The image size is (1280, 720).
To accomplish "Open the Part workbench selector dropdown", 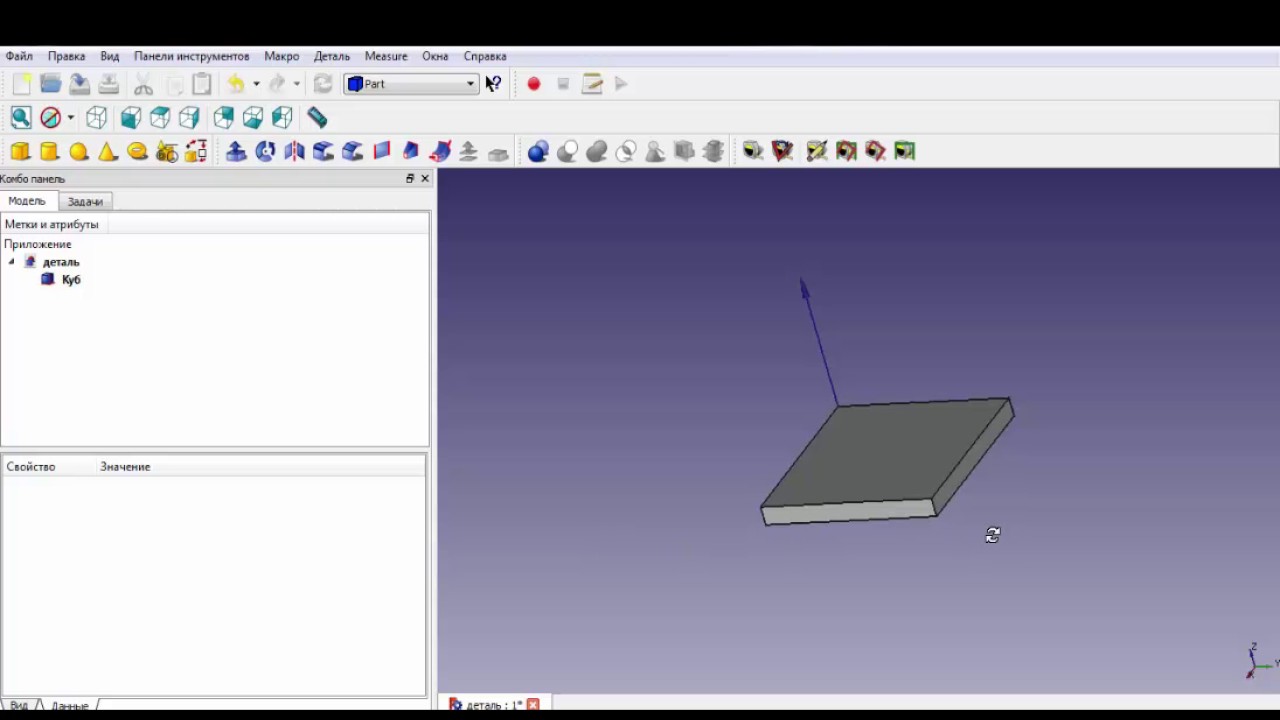I will (411, 84).
